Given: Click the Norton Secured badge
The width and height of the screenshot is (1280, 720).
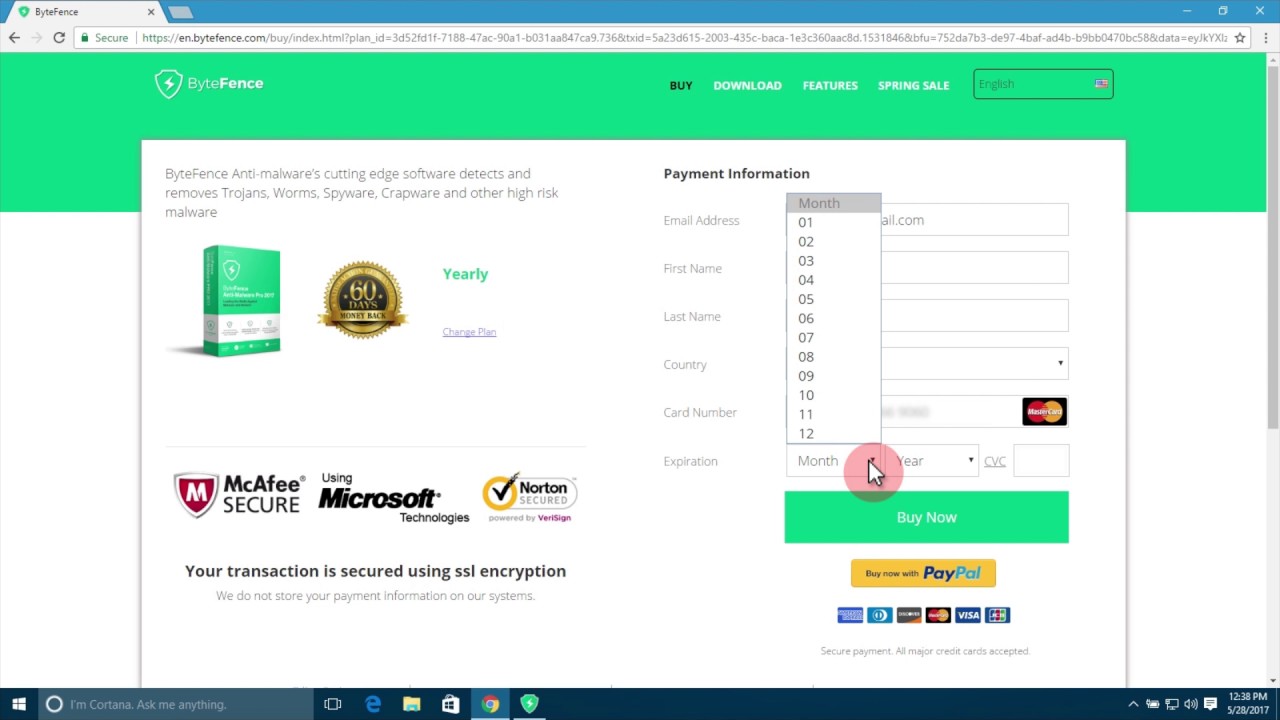Looking at the screenshot, I should coord(530,497).
